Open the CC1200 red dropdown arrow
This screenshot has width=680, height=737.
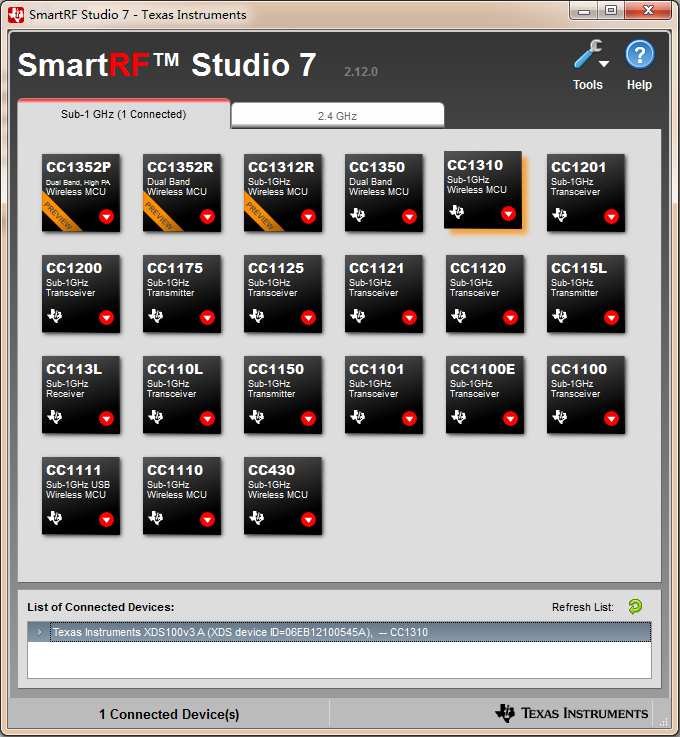[106, 318]
